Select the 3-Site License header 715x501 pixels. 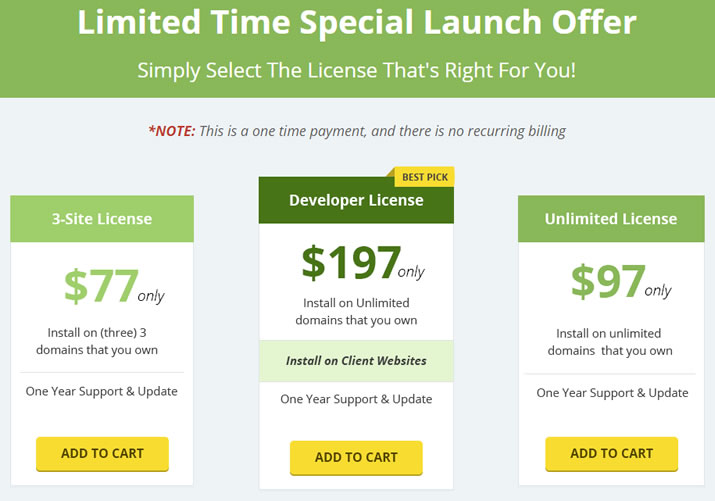102,219
